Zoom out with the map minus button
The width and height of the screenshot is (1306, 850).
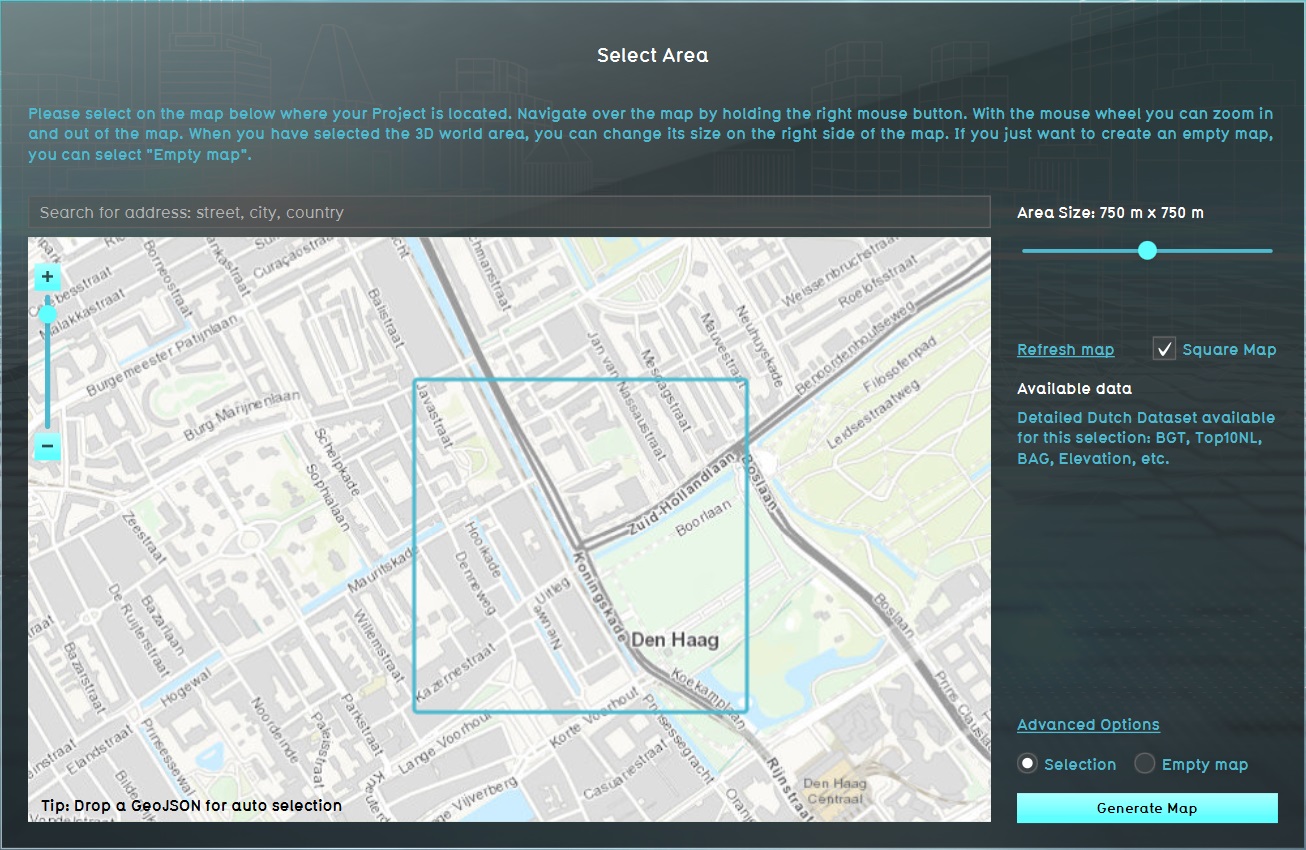click(x=48, y=446)
